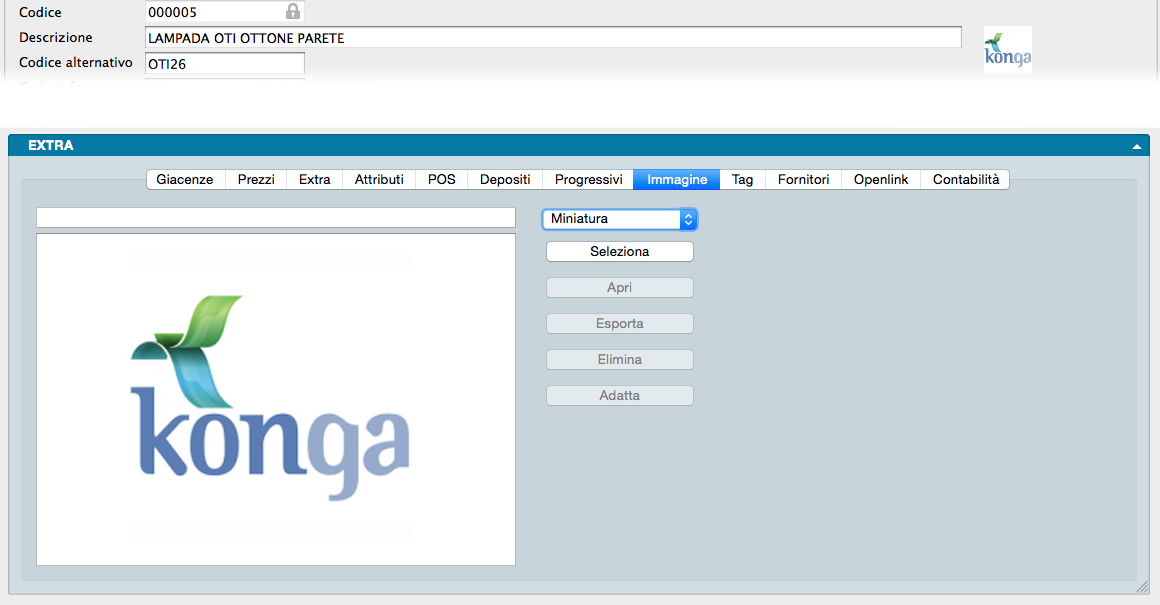The image size is (1160, 605).
Task: Click the lock icon beside Codice field
Action: click(x=292, y=12)
